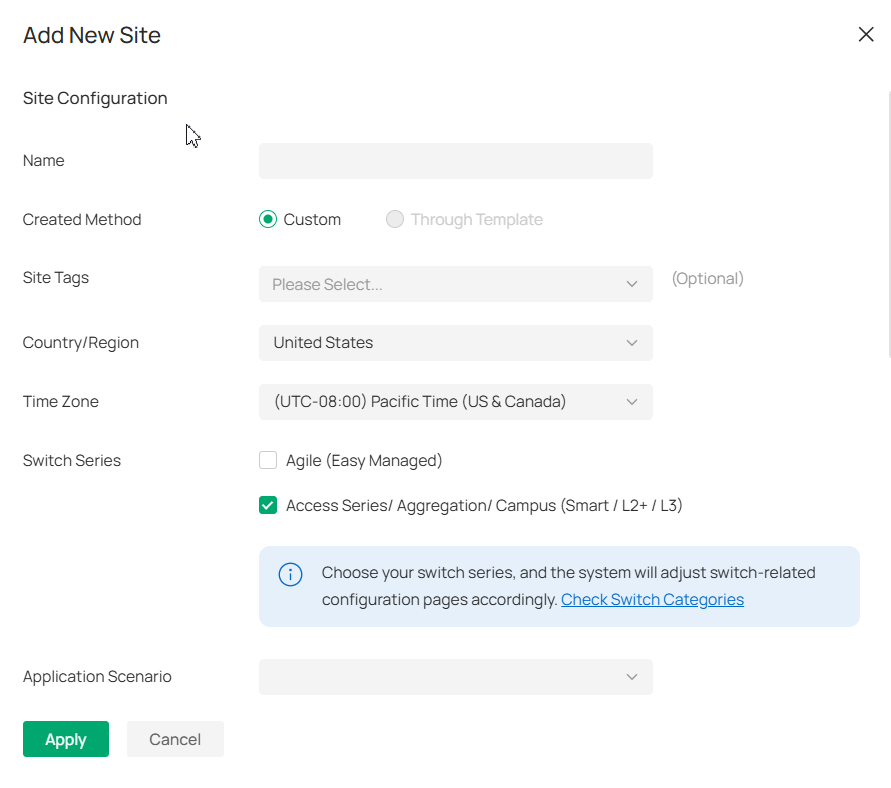Open the empty Application Scenario dropdown
The image size is (891, 788).
(440, 677)
